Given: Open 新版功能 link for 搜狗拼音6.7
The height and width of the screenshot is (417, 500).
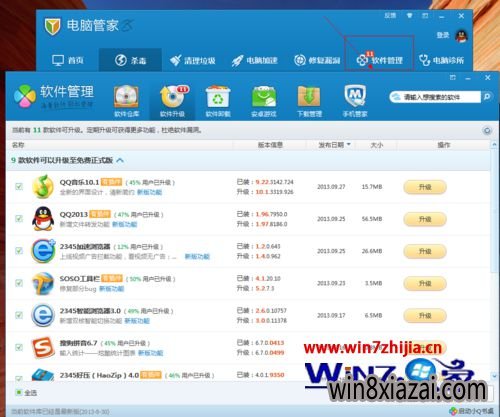Looking at the screenshot, I should (151, 353).
